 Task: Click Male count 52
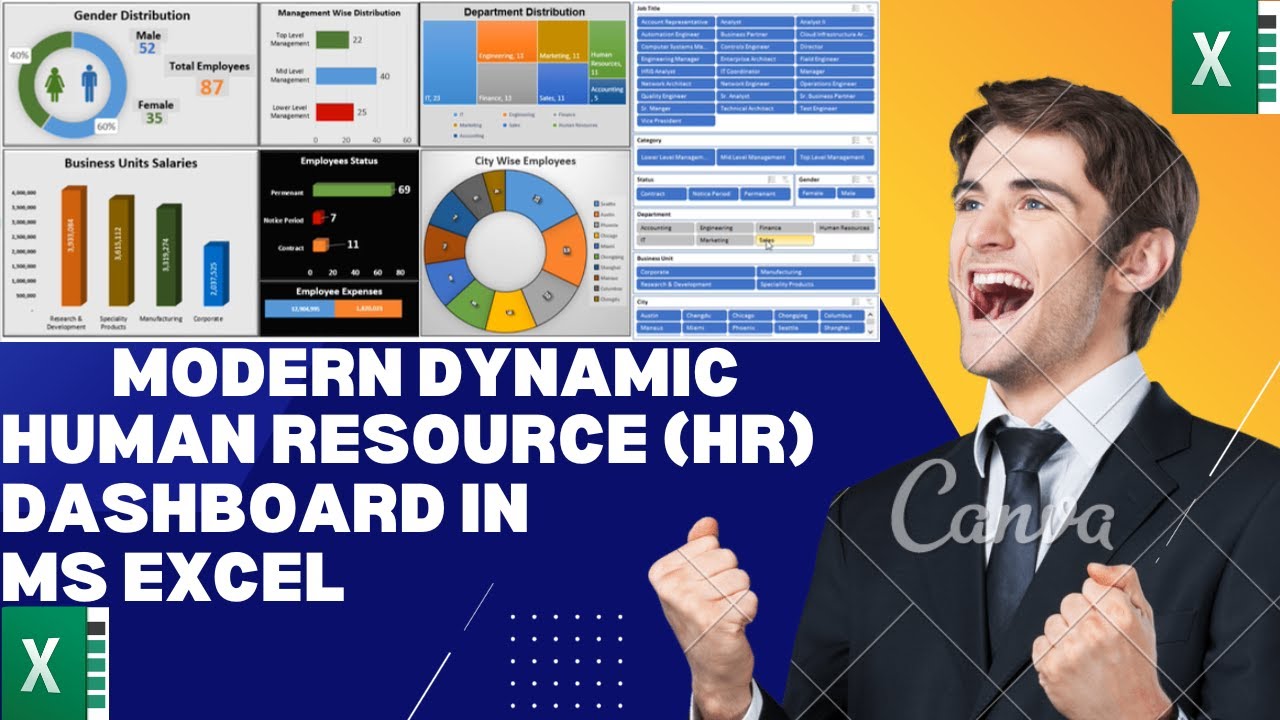[x=147, y=48]
